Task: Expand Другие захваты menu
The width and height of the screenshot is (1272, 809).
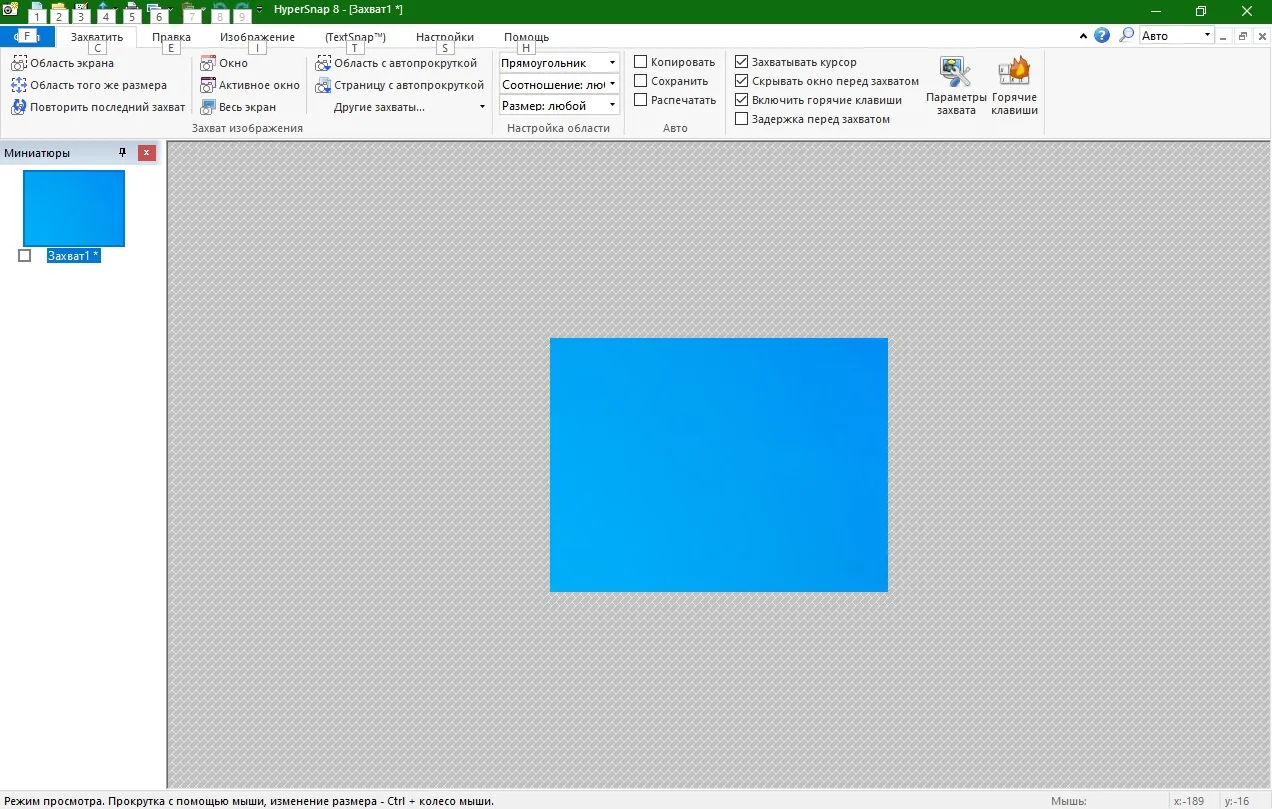Action: 409,107
